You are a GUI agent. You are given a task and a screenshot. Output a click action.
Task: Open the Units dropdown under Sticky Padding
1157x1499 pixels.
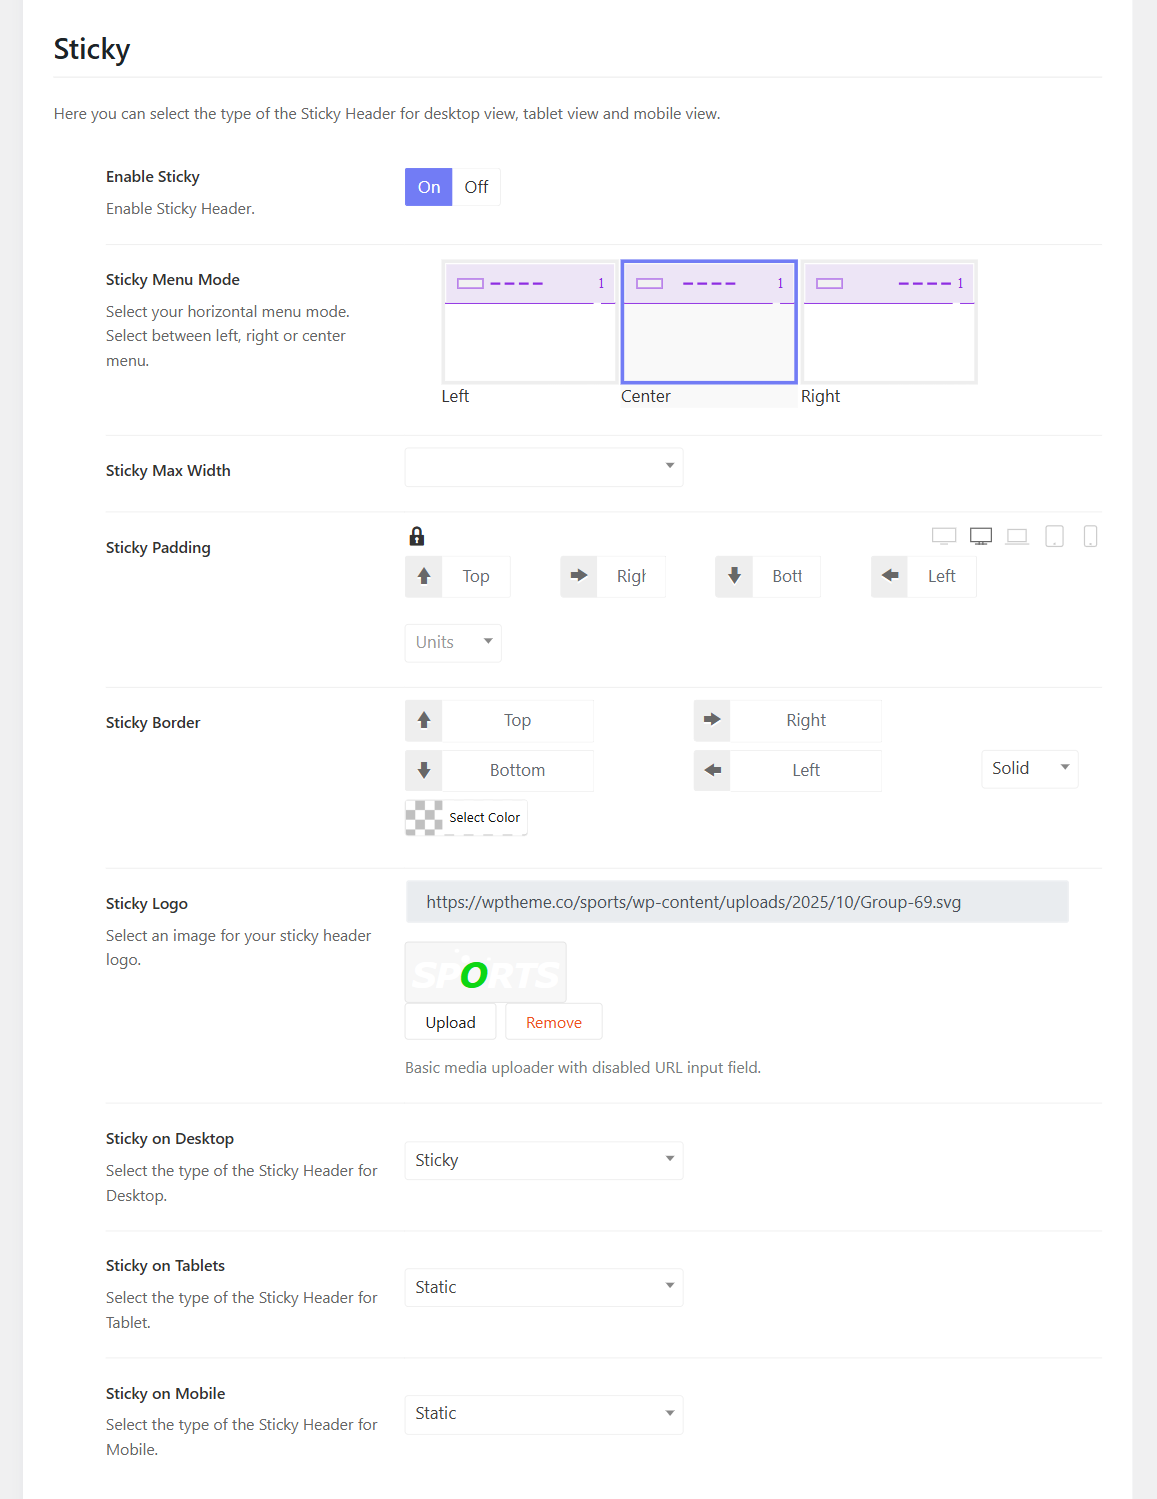click(452, 642)
